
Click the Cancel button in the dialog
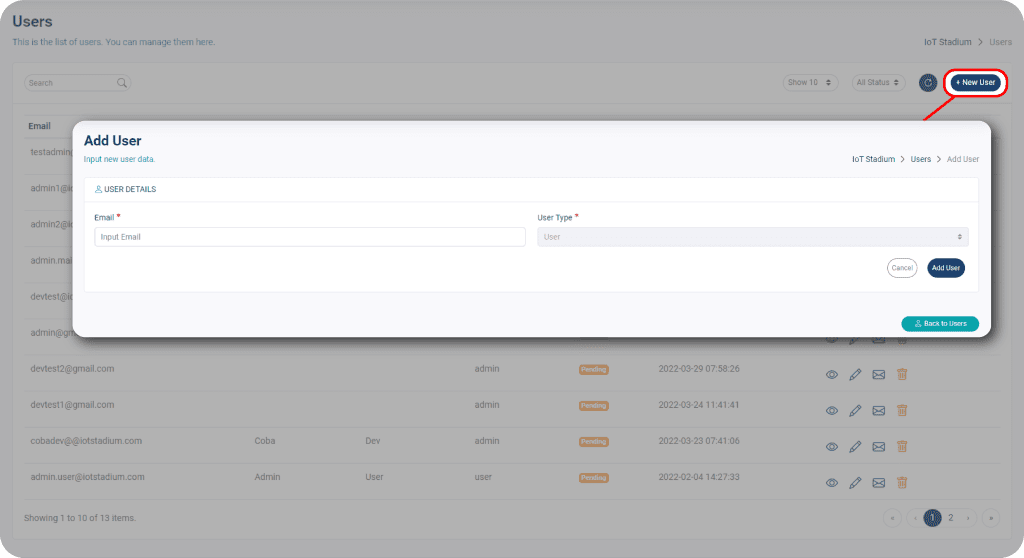(x=902, y=268)
